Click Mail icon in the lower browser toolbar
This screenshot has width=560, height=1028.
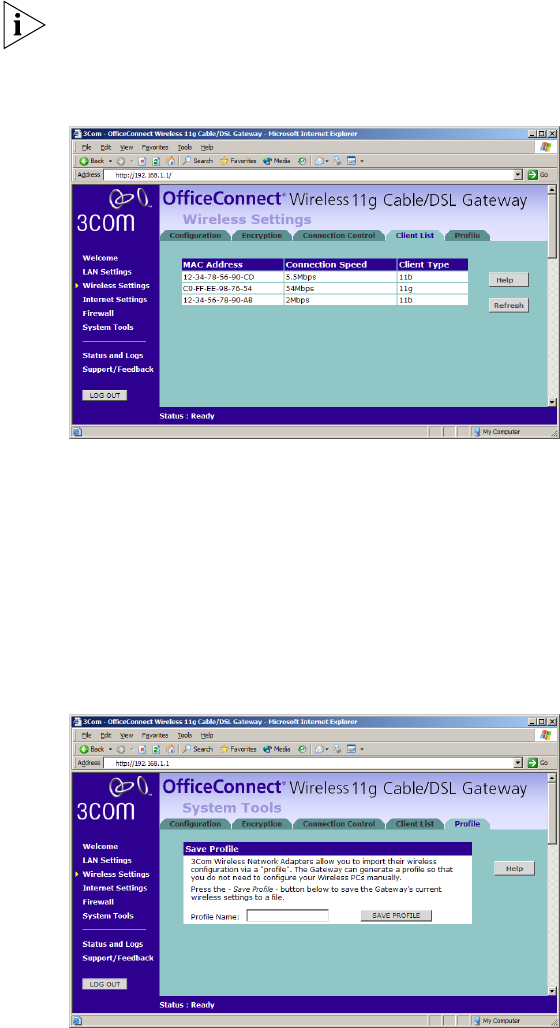coord(317,749)
